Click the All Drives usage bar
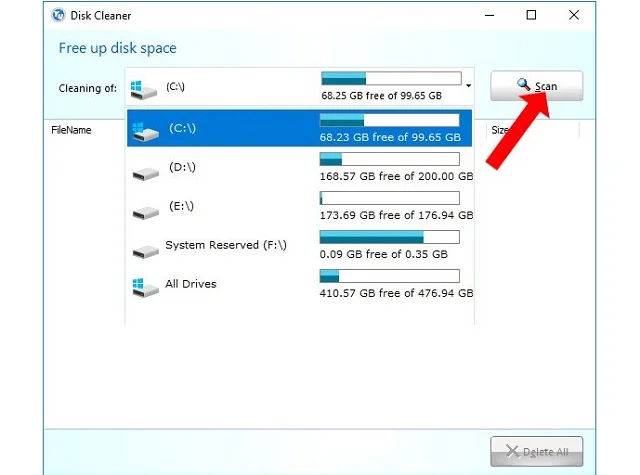640x475 pixels. click(x=389, y=276)
